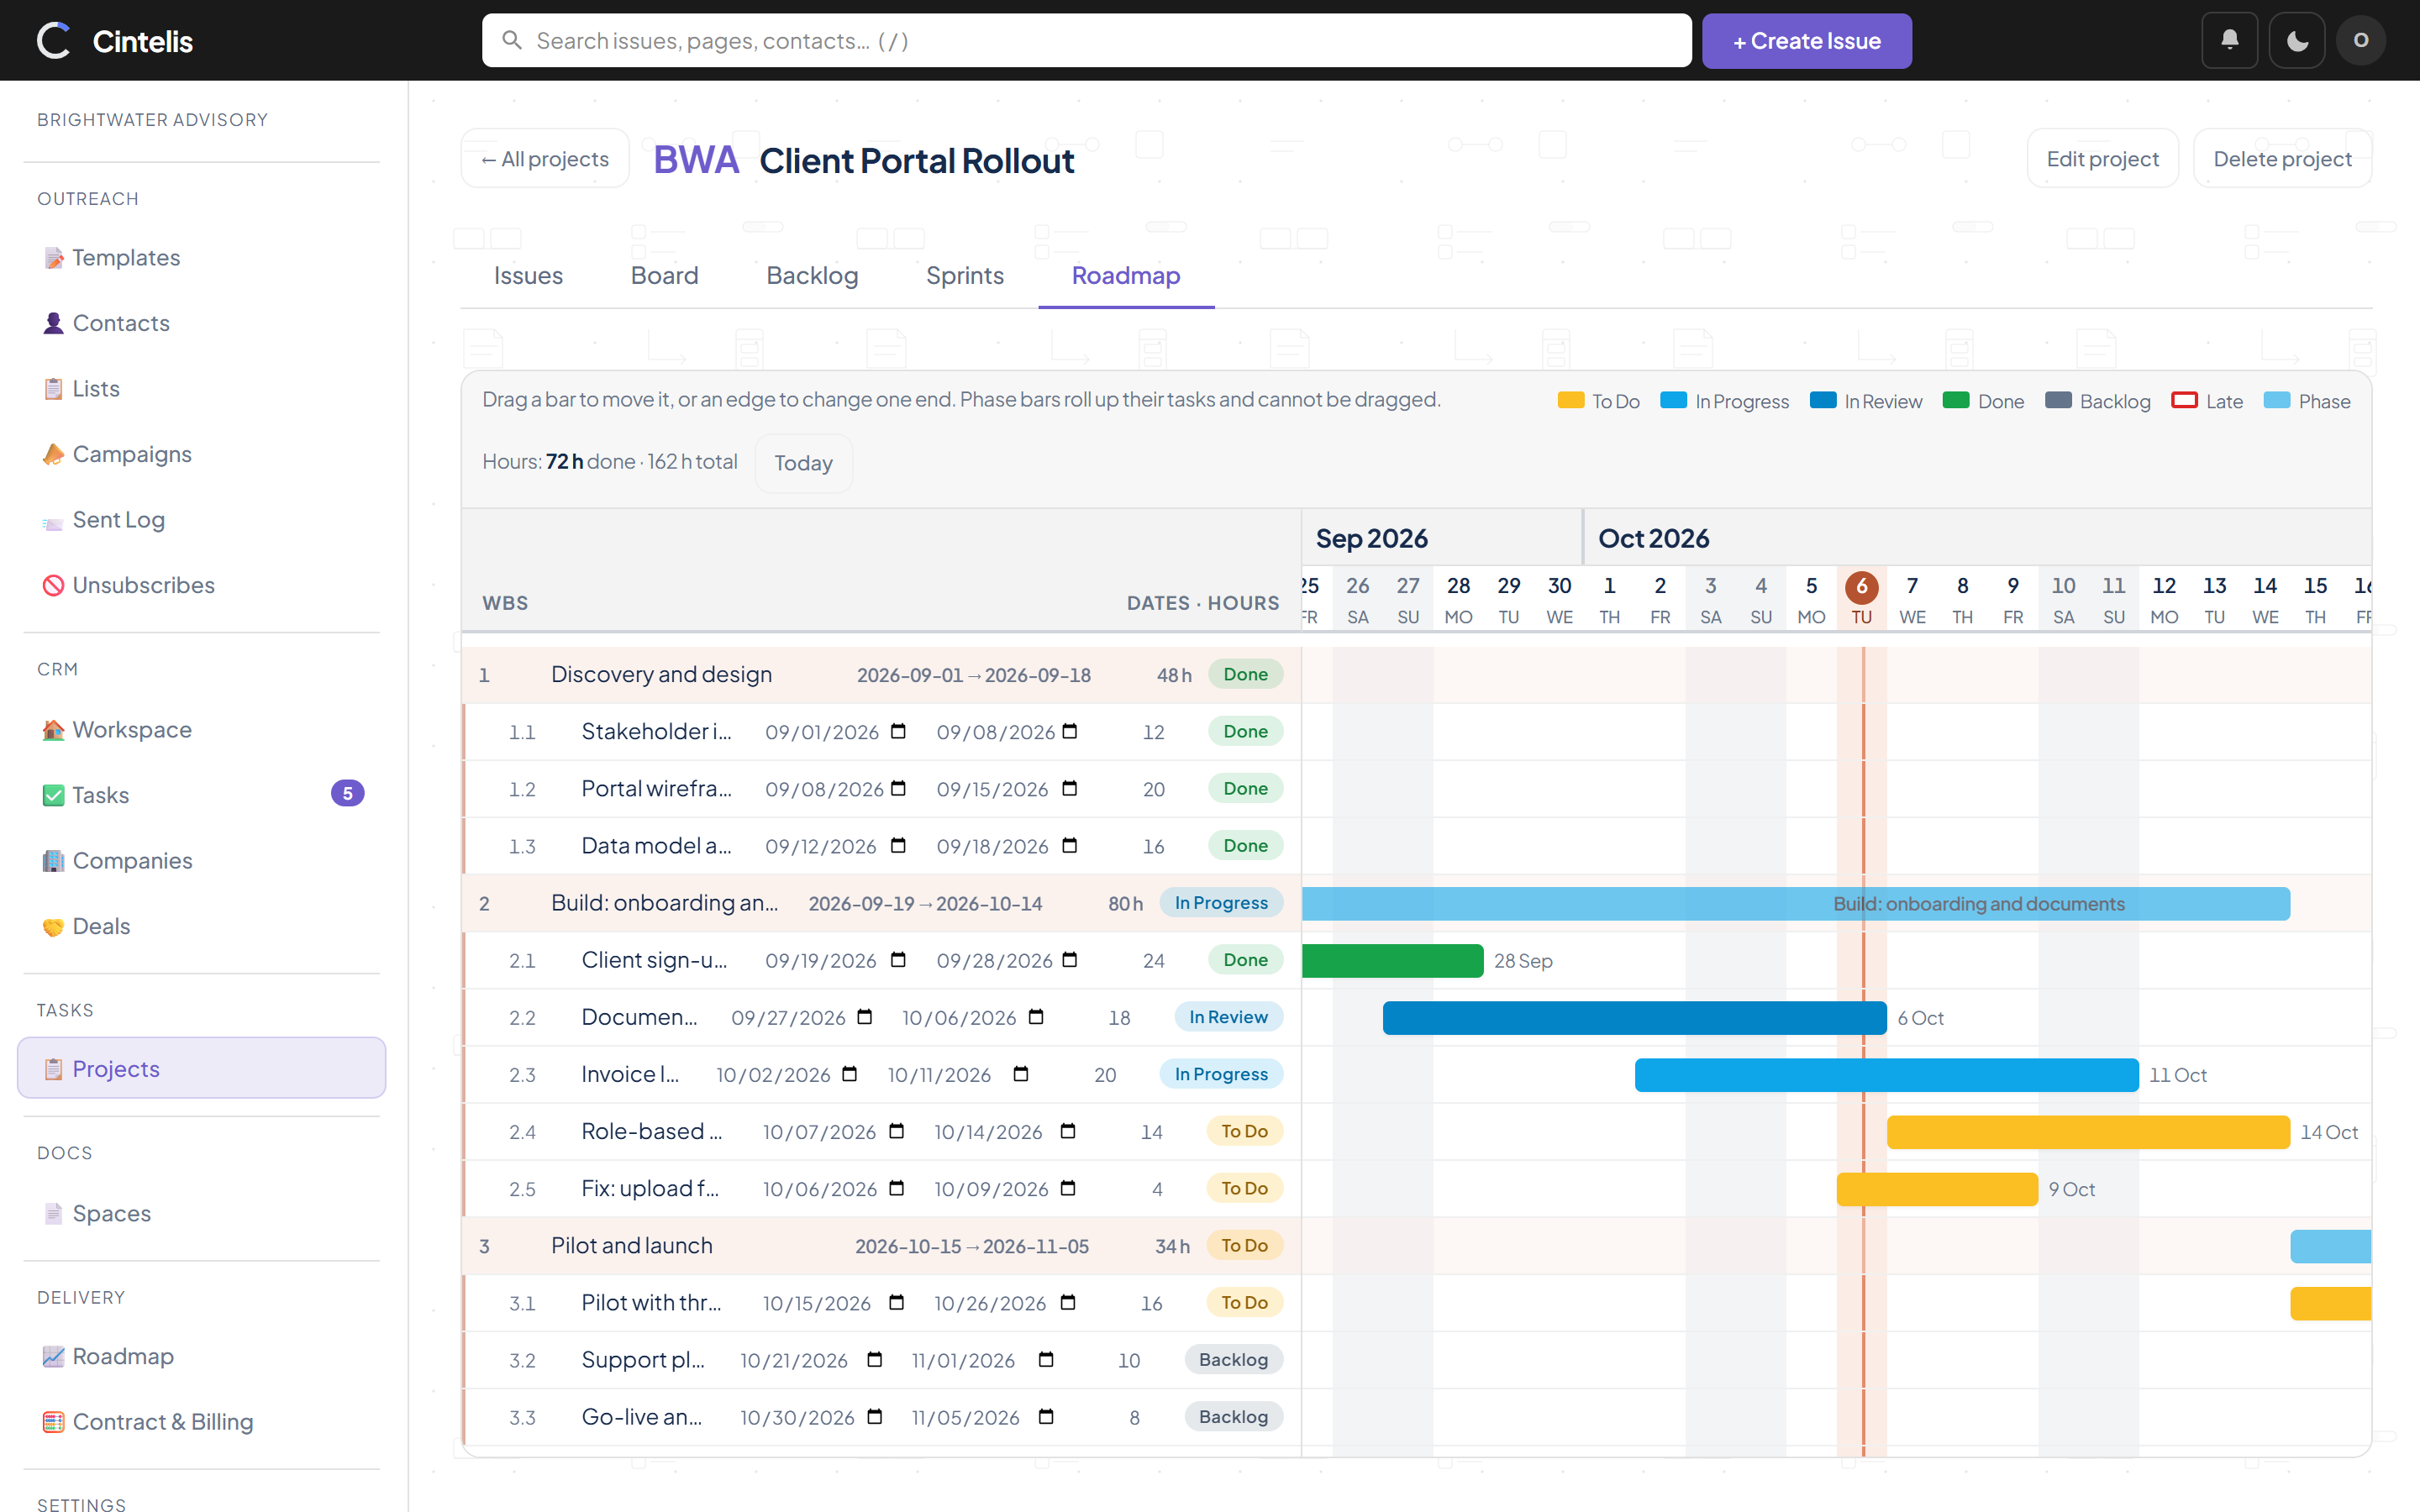Toggle dark mode moon icon
Screen dimensions: 2420x1512
(x=2297, y=40)
